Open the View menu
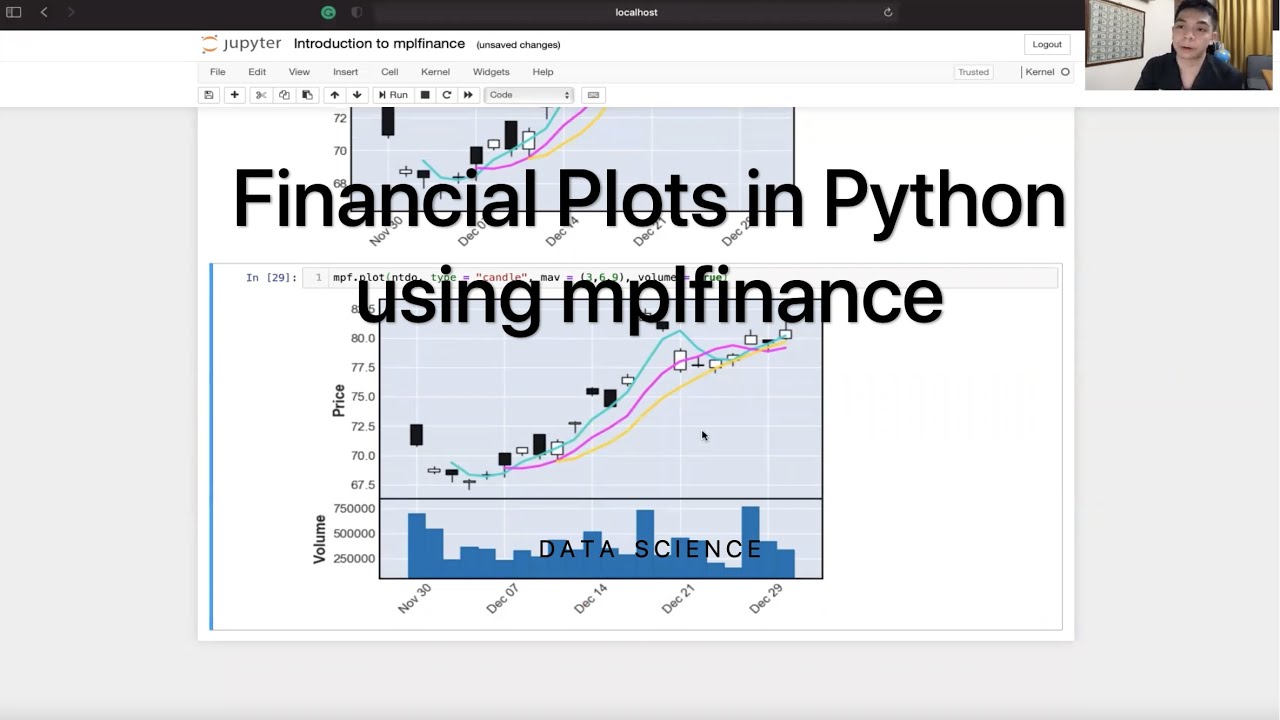This screenshot has height=720, width=1280. pyautogui.click(x=299, y=72)
